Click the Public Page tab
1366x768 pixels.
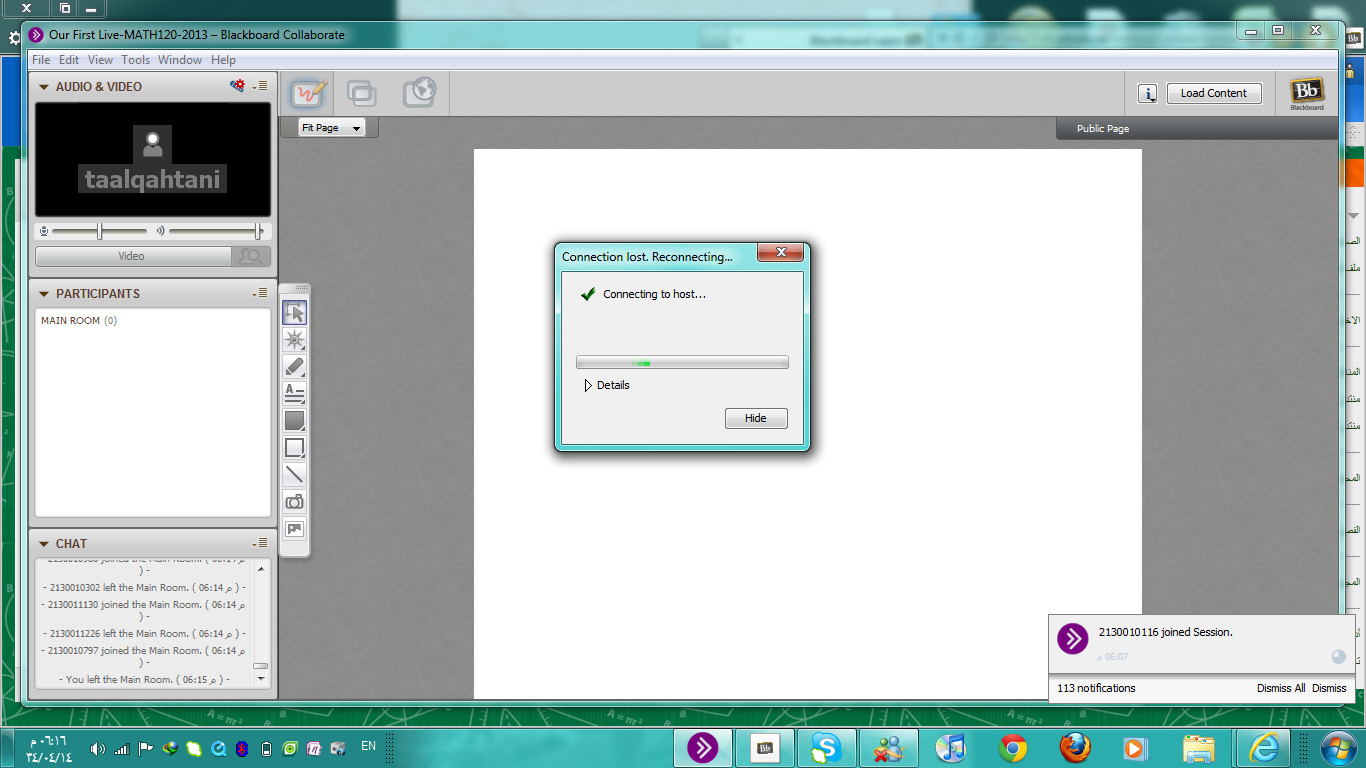pyautogui.click(x=1103, y=129)
